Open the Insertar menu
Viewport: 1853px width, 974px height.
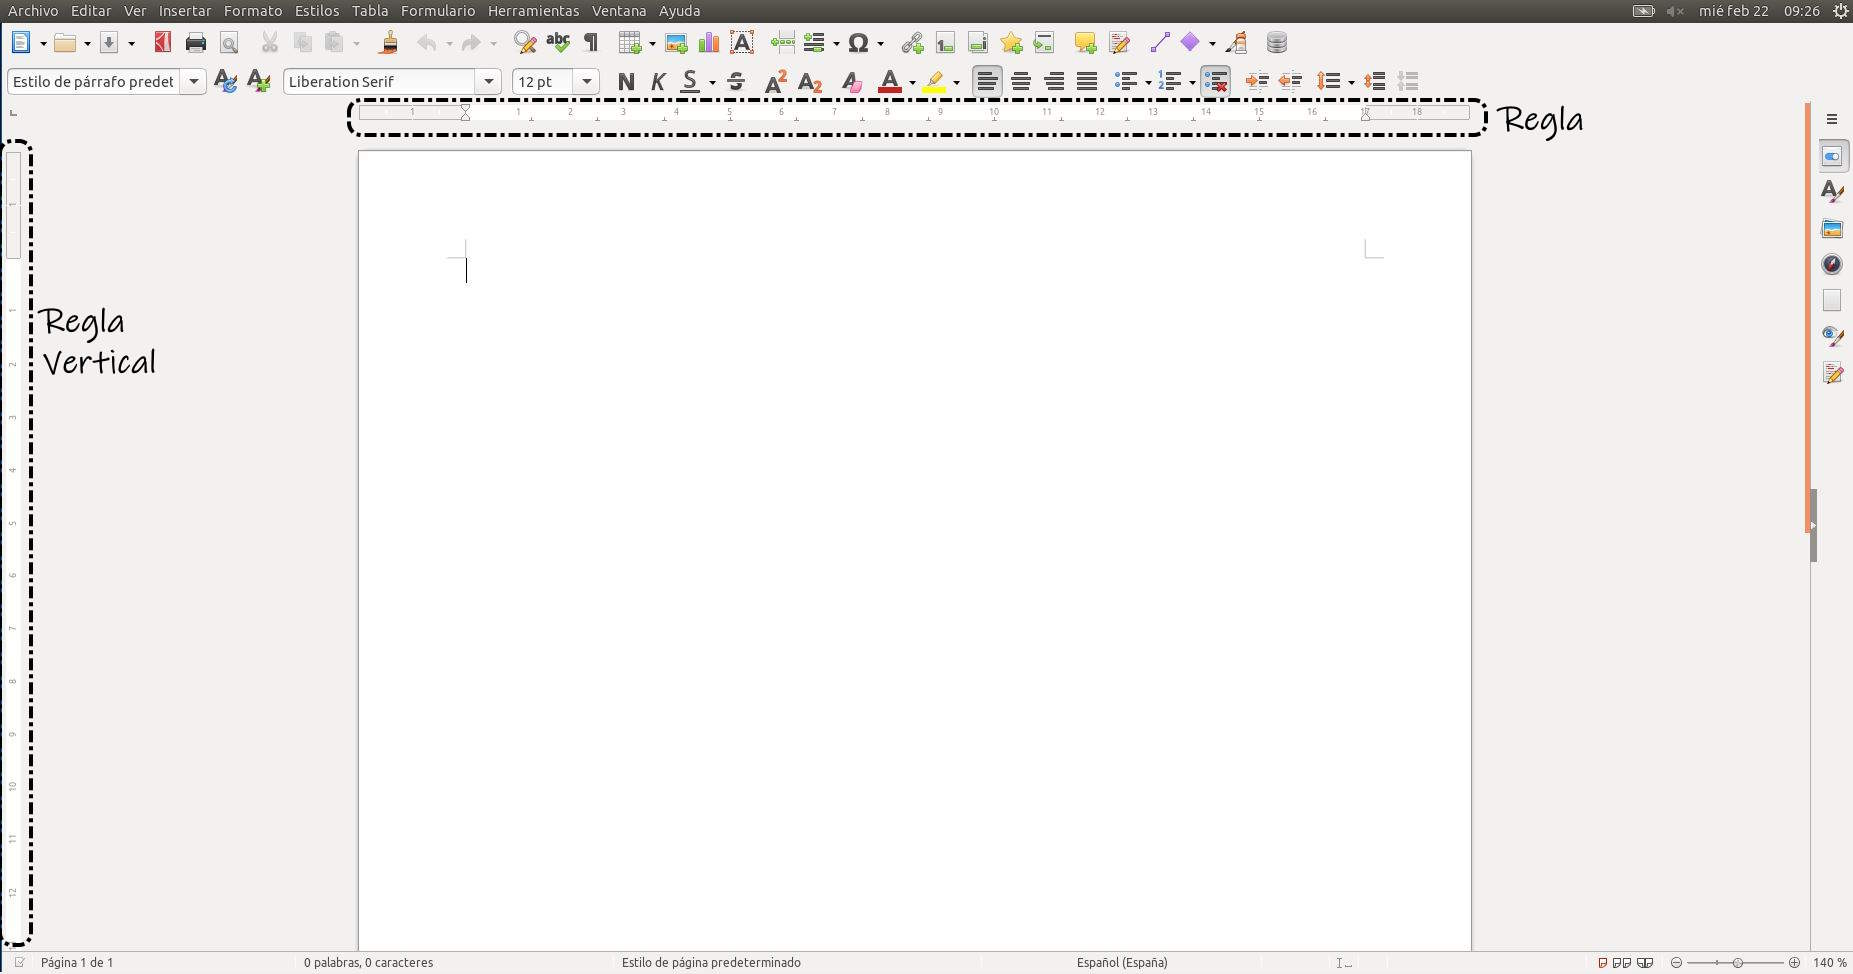point(185,11)
